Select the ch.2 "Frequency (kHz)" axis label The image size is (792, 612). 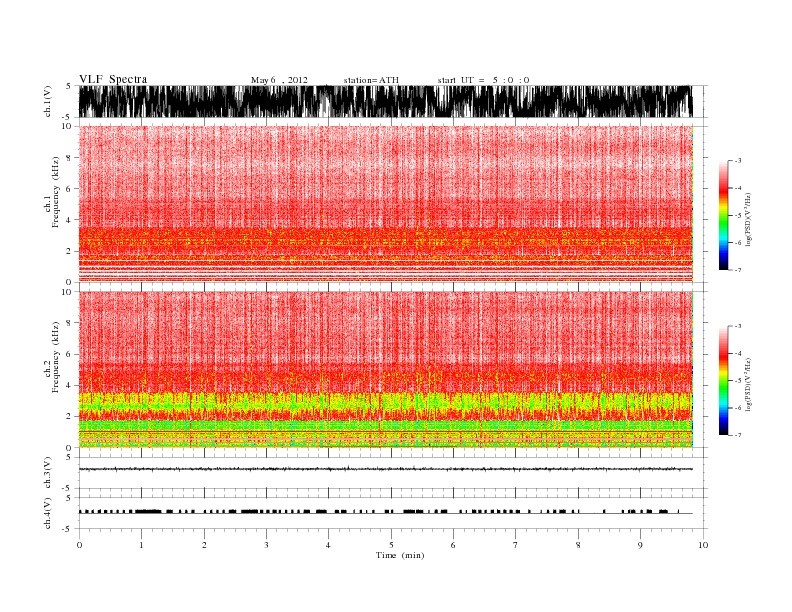[x=56, y=357]
